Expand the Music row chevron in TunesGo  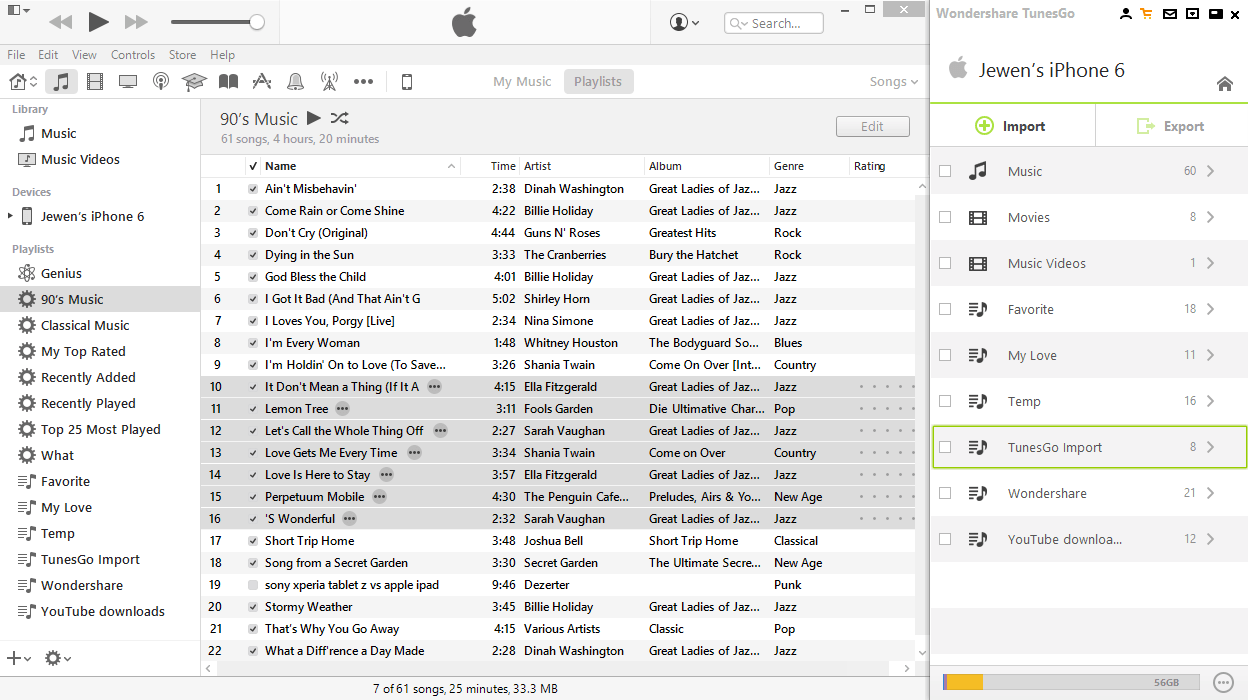(x=1211, y=171)
